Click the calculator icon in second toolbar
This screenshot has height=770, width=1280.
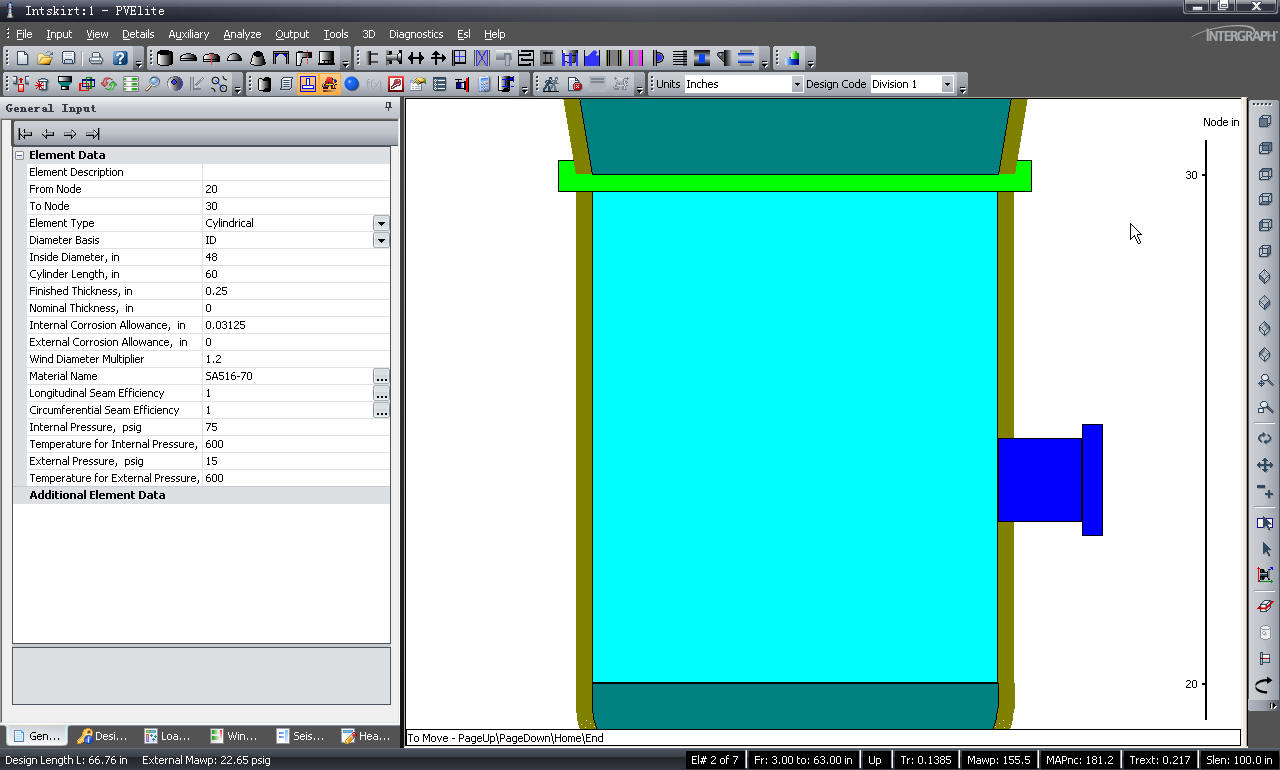pos(484,84)
